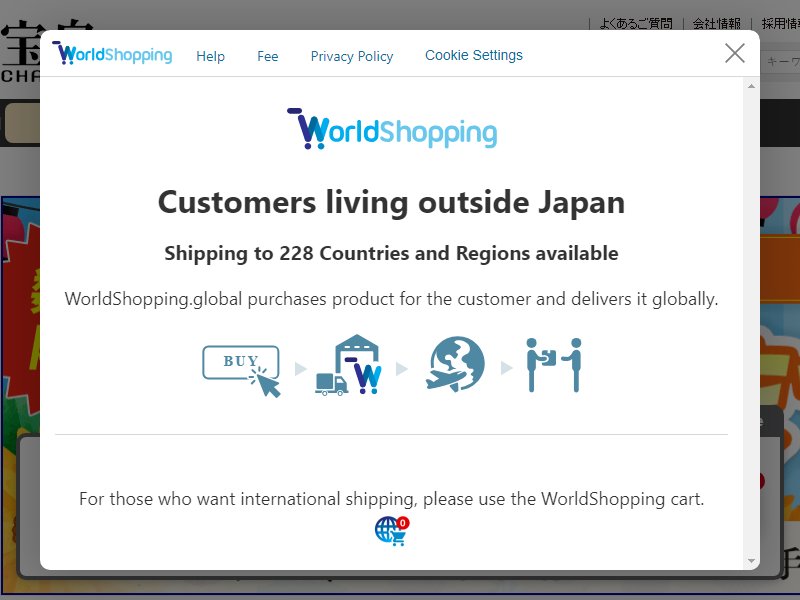Click 'Shipping to 228 Countries and Regions available'
The height and width of the screenshot is (600, 800).
[x=391, y=253]
